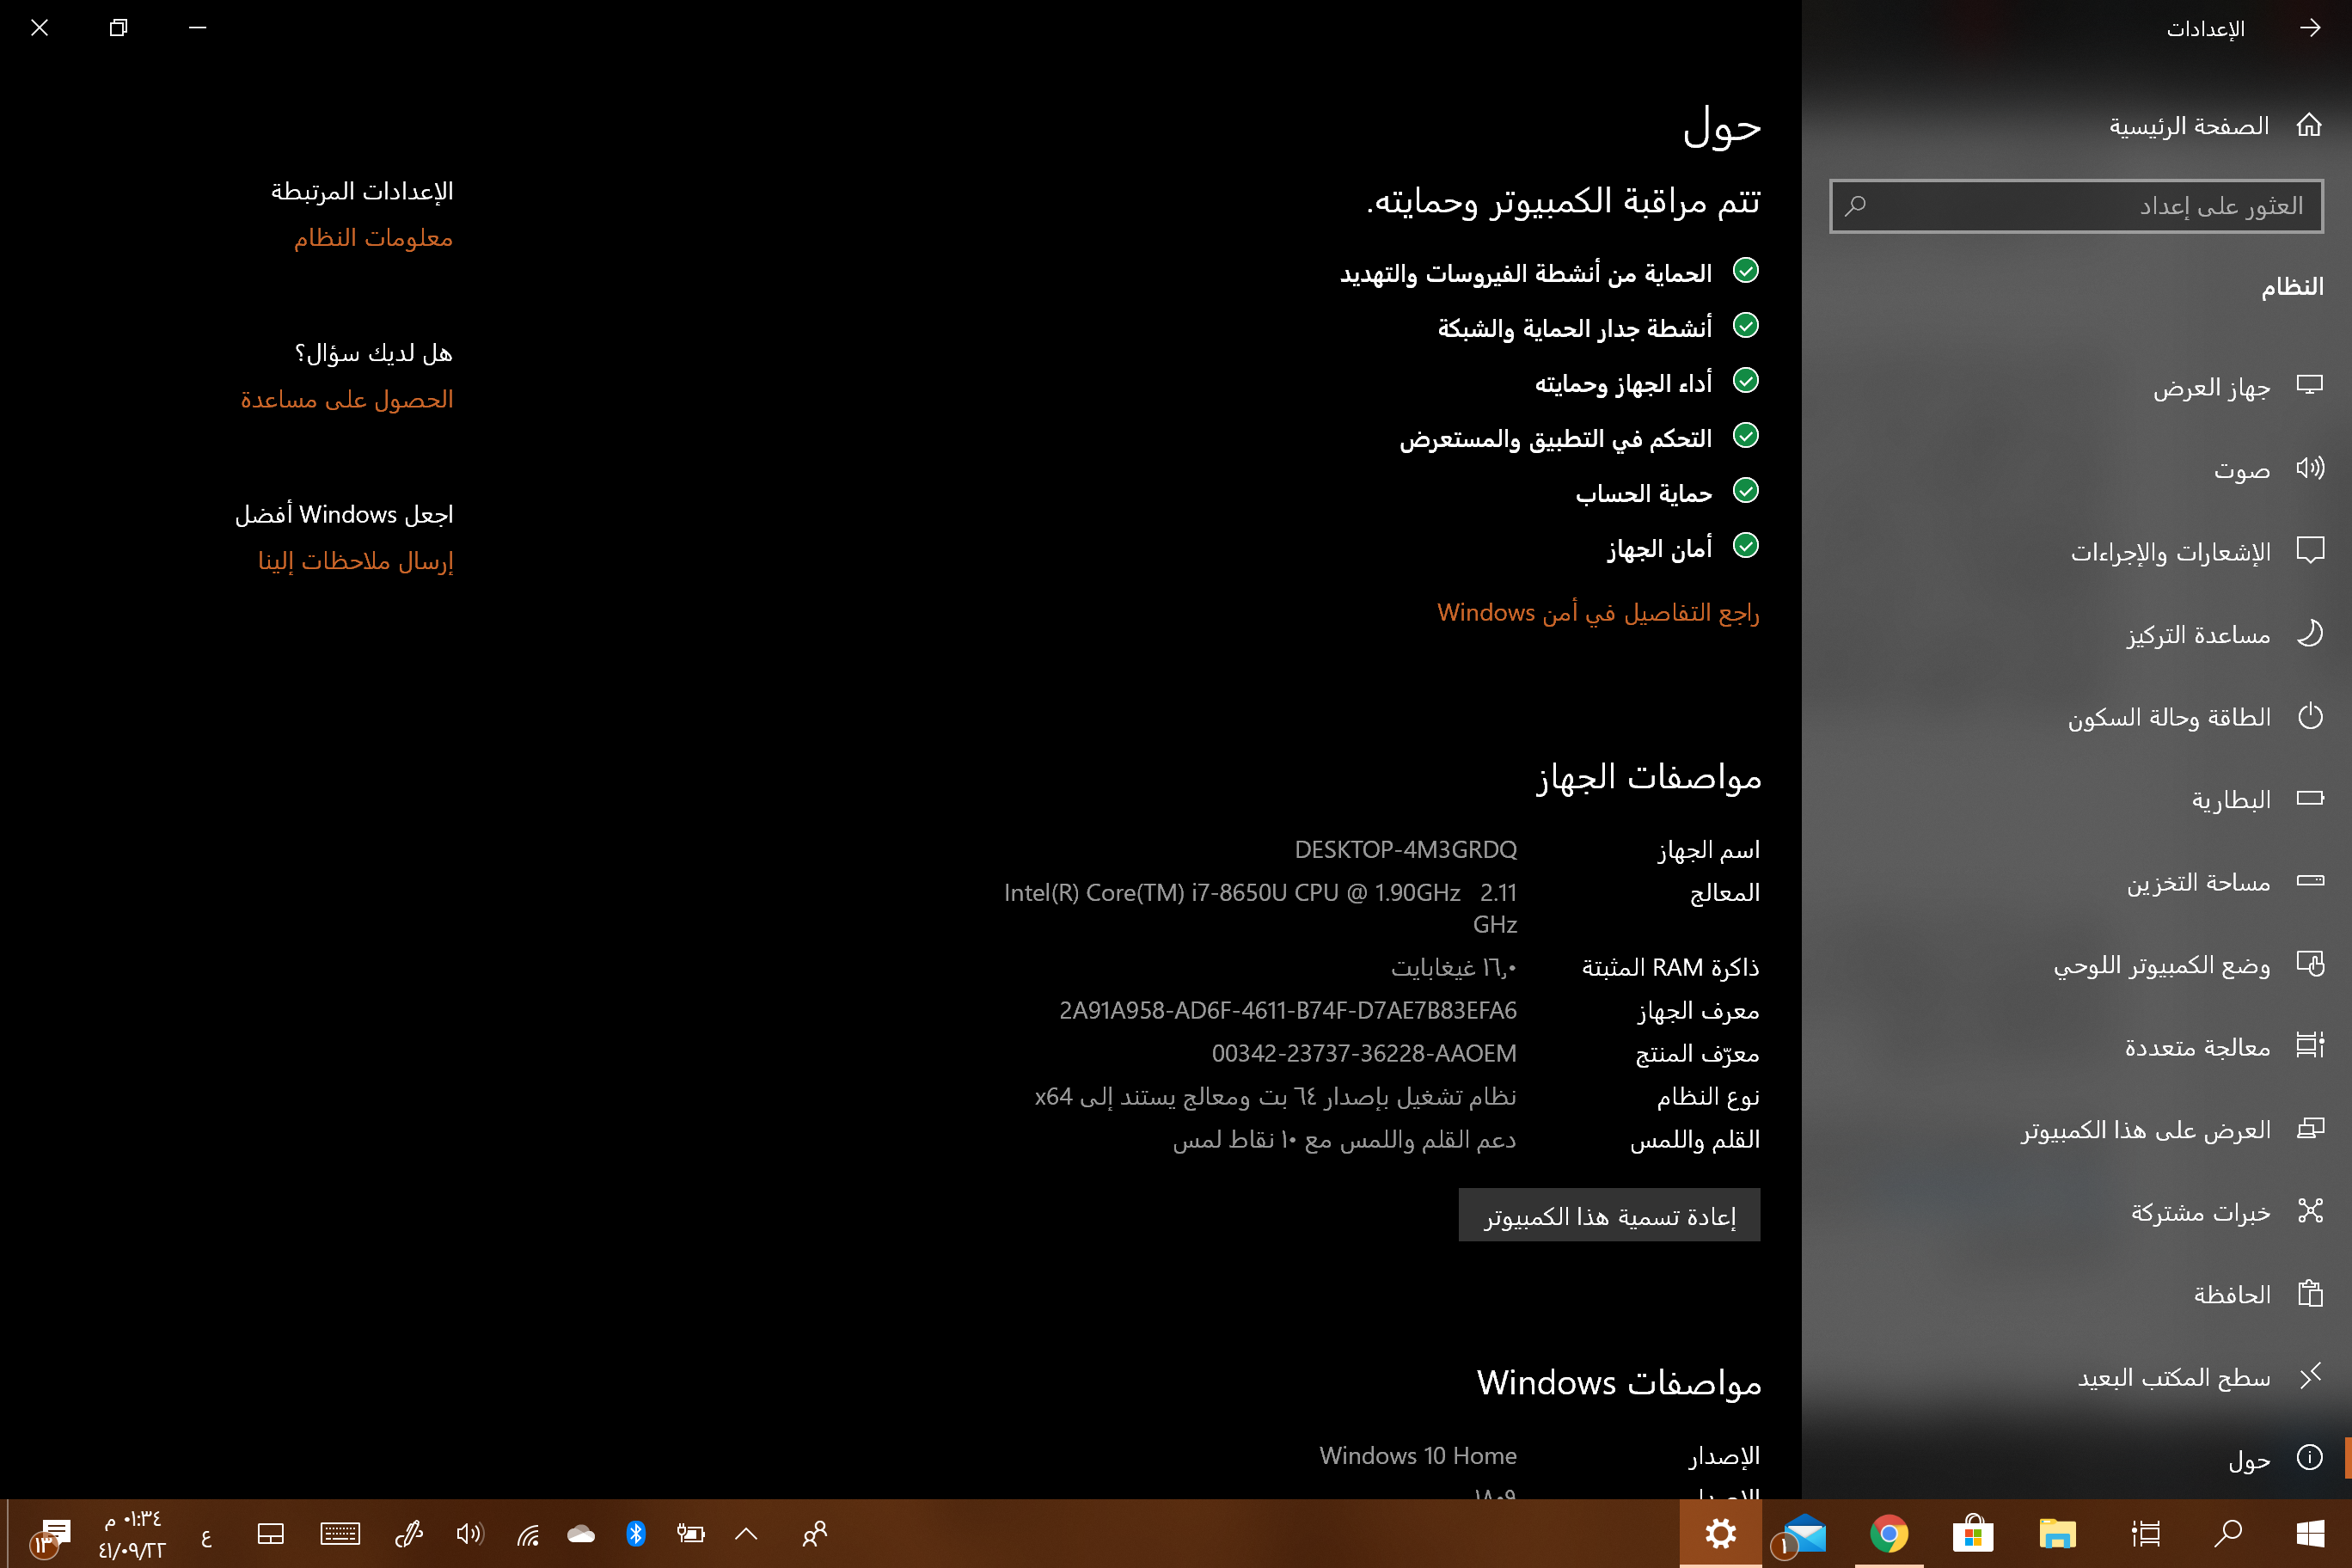This screenshot has width=2352, height=1568.
Task: Open the Storage sidebar item
Action: coord(2197,882)
